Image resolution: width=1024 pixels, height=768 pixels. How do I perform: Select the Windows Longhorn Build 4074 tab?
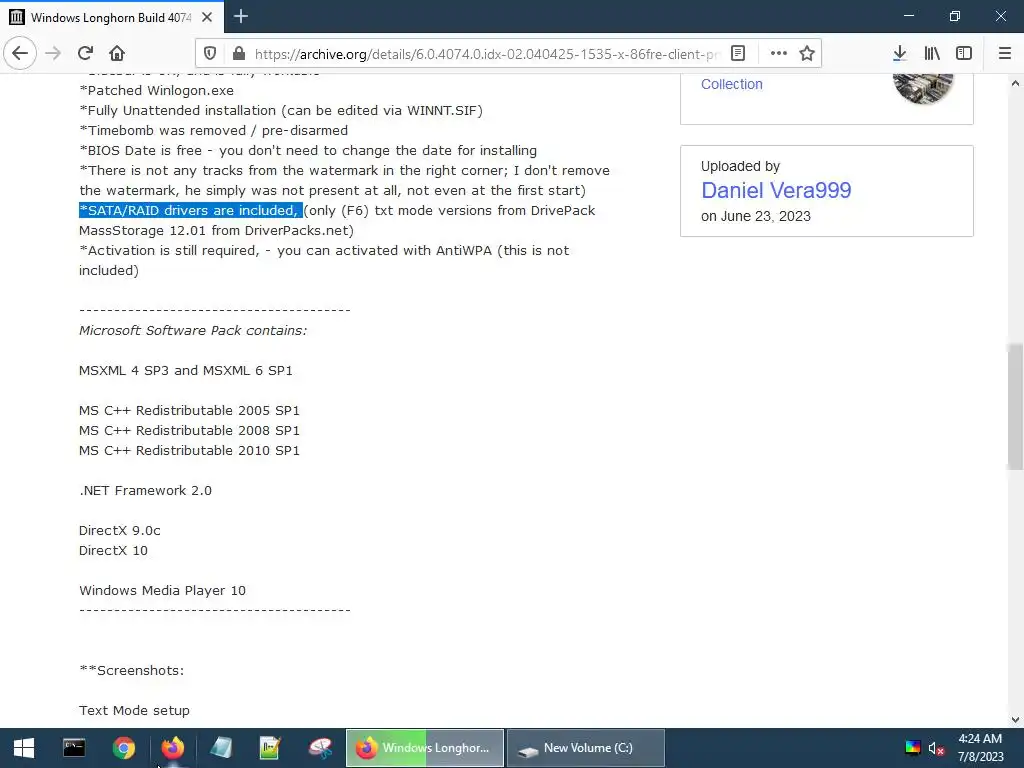point(112,17)
